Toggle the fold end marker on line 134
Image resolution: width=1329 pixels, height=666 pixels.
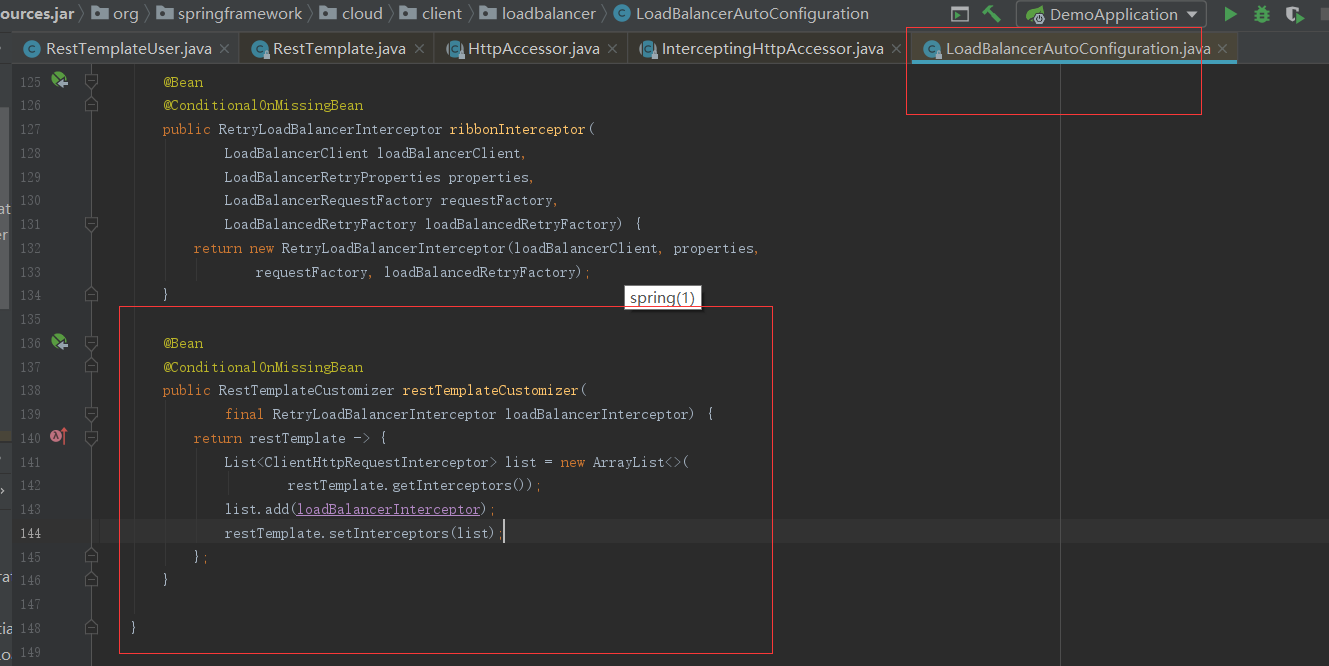[x=92, y=294]
